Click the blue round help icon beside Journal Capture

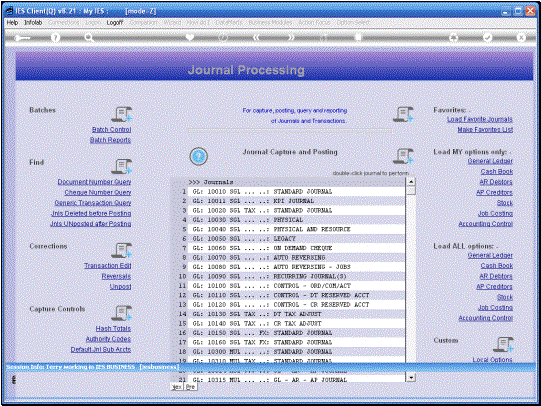[198, 156]
